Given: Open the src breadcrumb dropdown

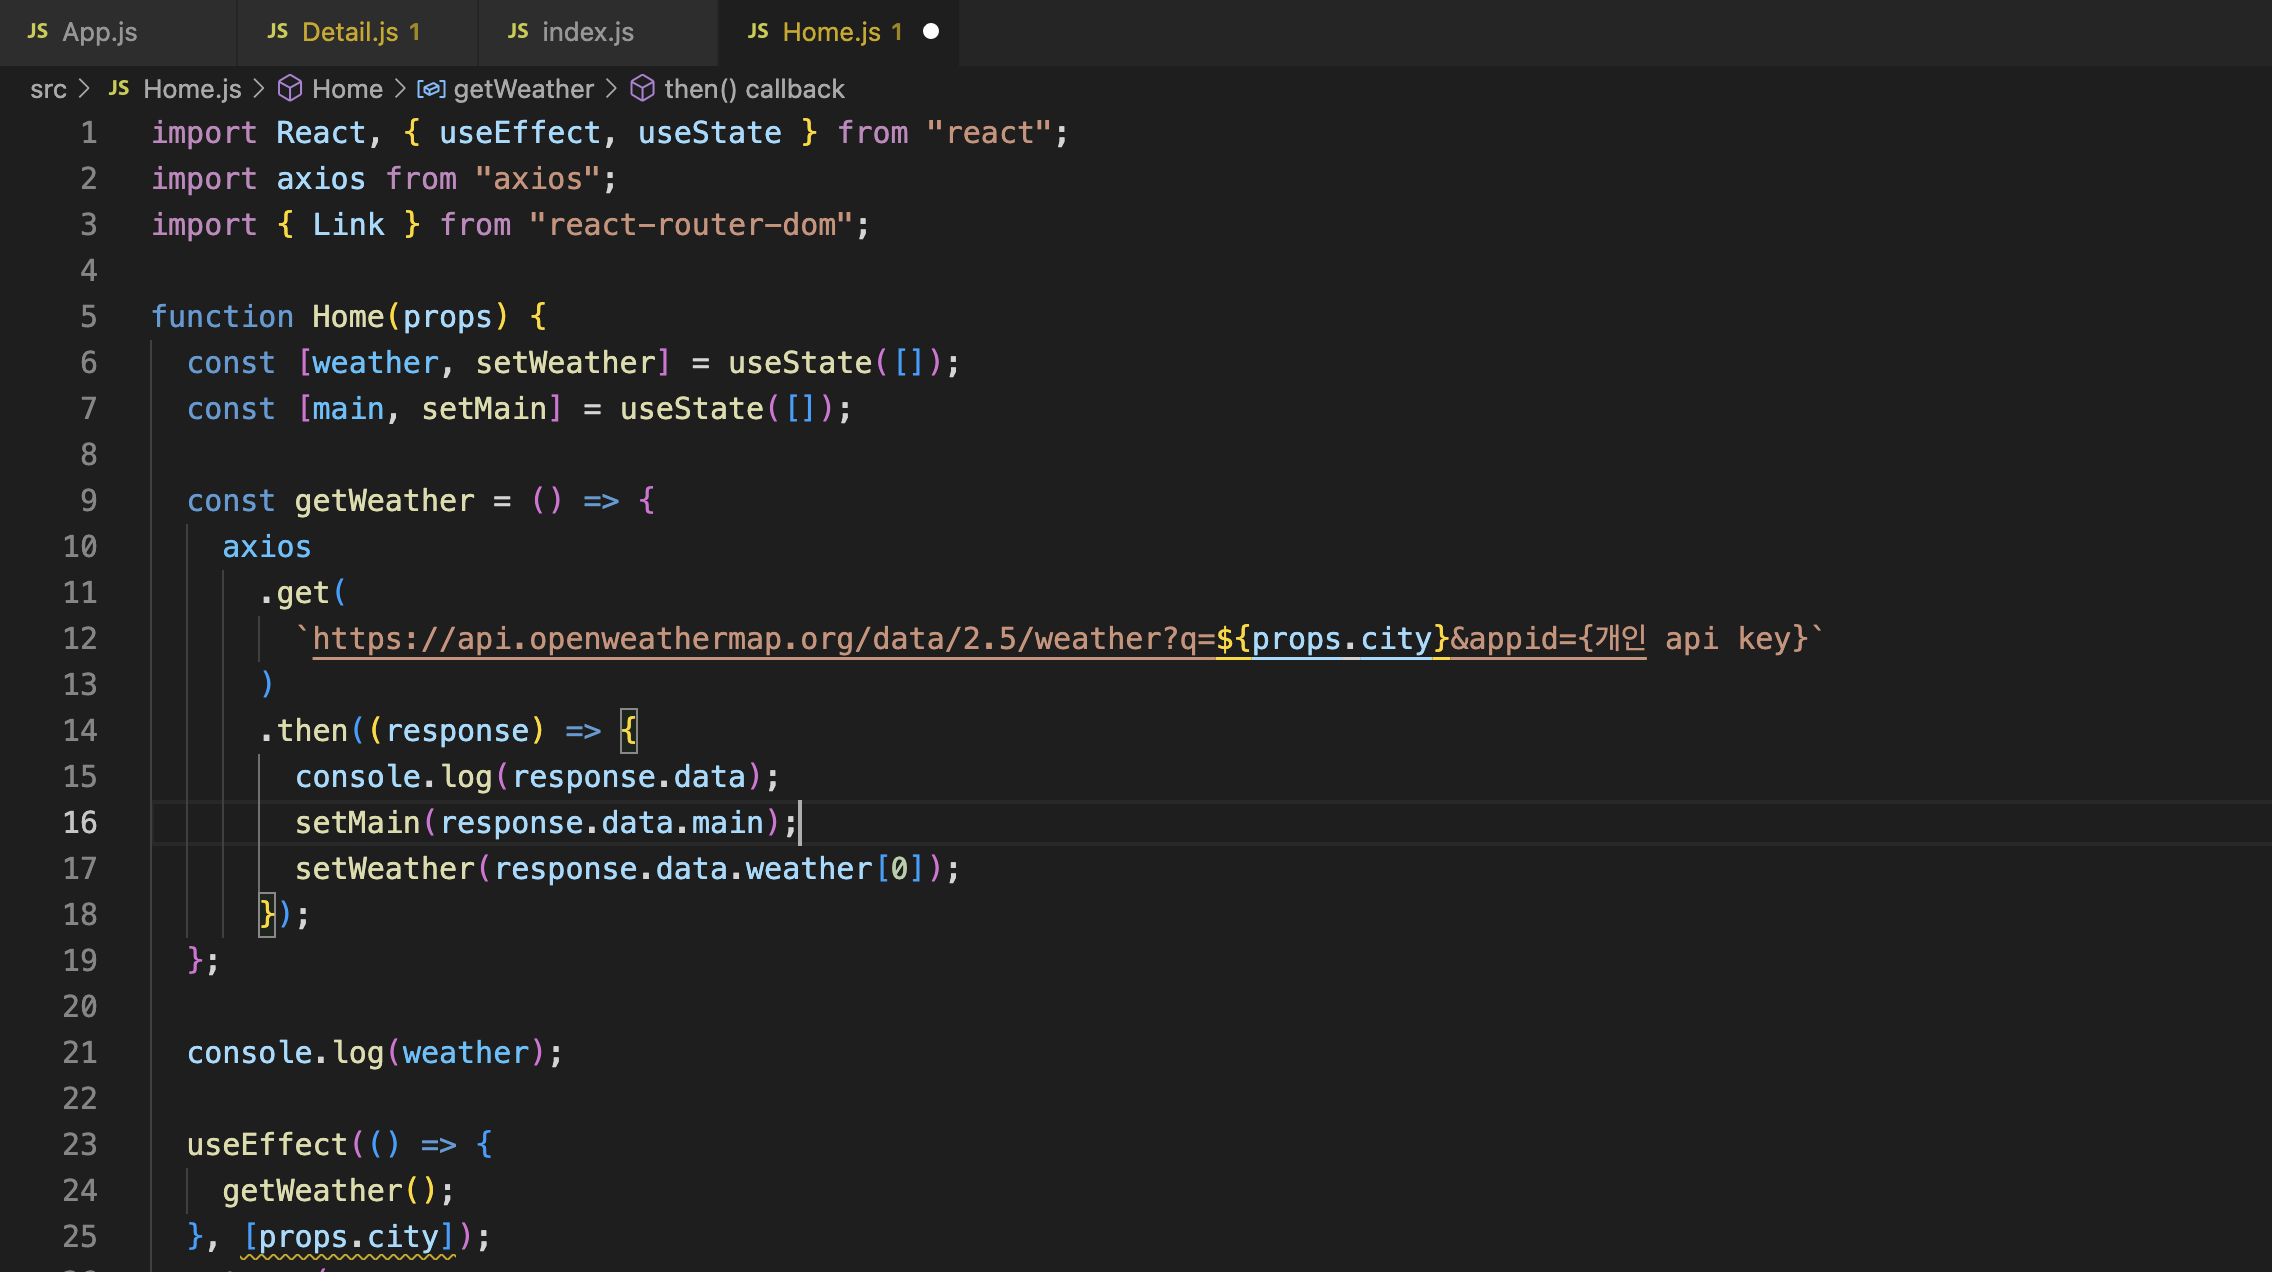Looking at the screenshot, I should (48, 89).
